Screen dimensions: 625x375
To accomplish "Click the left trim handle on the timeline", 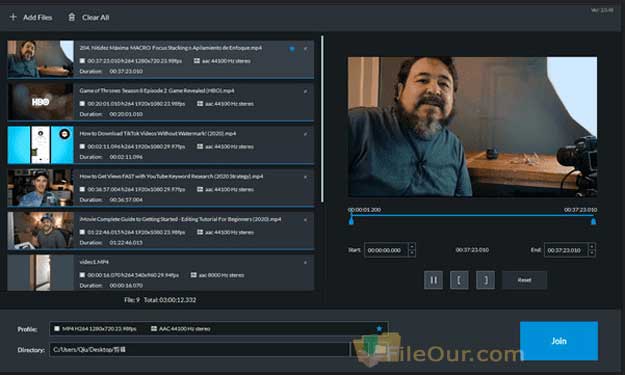I will (x=351, y=221).
